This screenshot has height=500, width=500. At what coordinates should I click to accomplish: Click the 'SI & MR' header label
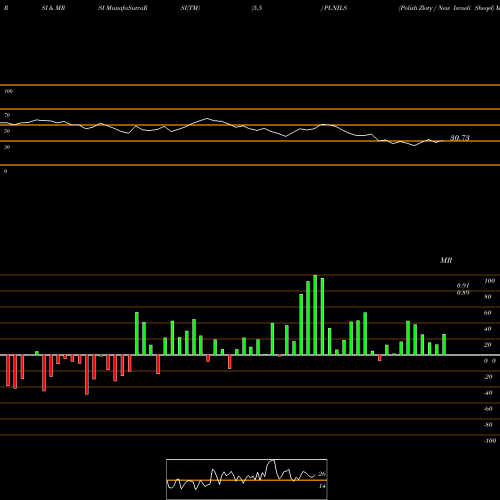[53, 8]
